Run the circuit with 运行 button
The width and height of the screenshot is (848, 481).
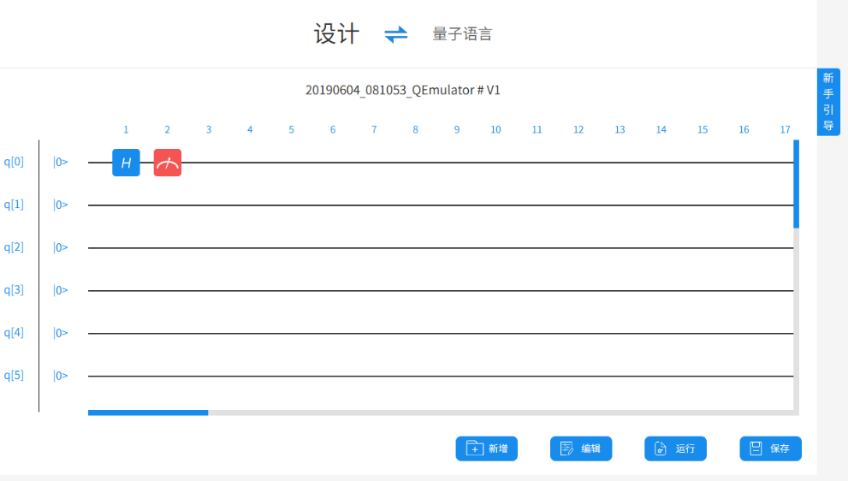pyautogui.click(x=675, y=449)
